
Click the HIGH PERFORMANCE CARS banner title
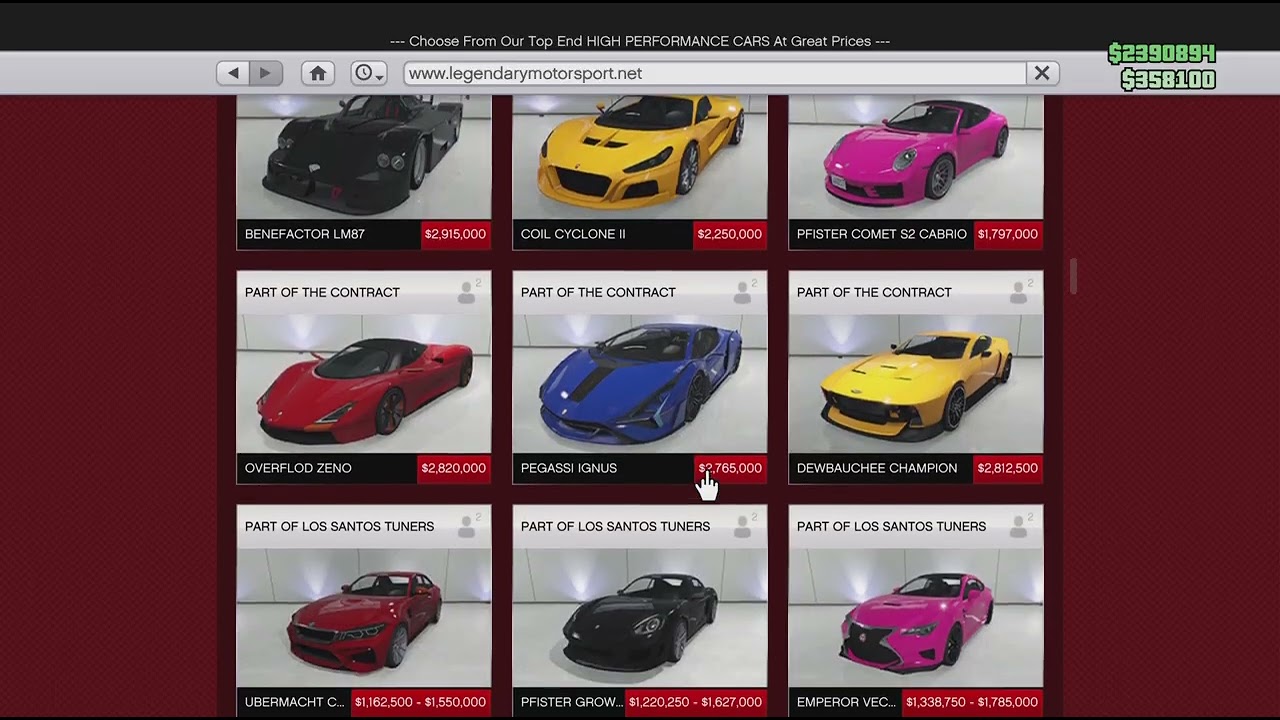tap(640, 41)
